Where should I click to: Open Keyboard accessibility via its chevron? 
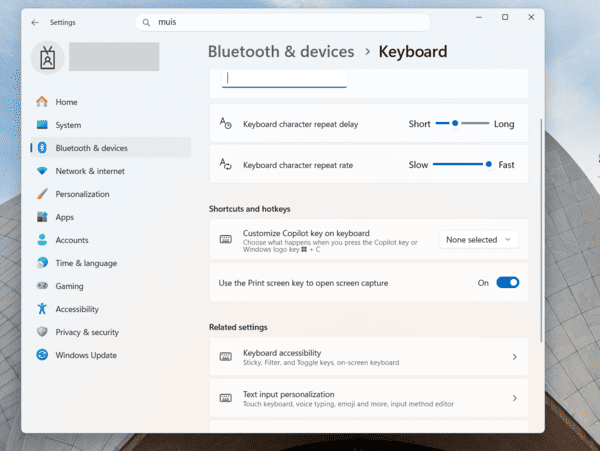click(515, 357)
